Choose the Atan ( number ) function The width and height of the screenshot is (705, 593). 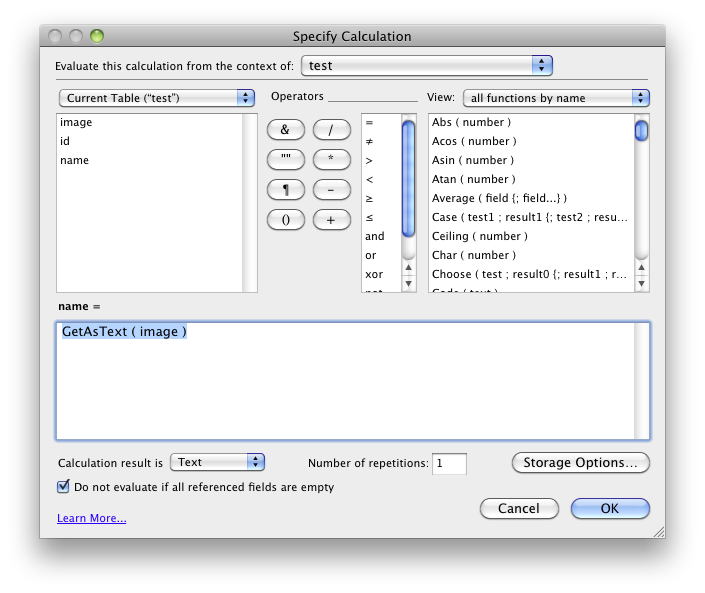[x=531, y=179]
